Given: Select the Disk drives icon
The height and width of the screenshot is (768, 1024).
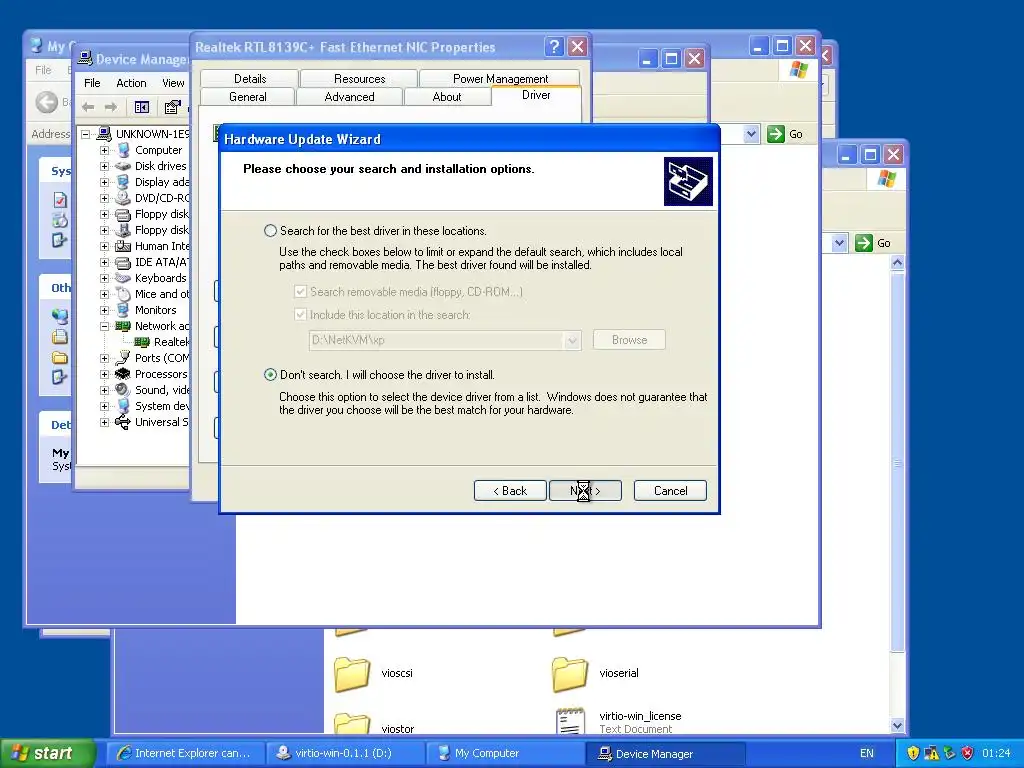Looking at the screenshot, I should pos(123,166).
